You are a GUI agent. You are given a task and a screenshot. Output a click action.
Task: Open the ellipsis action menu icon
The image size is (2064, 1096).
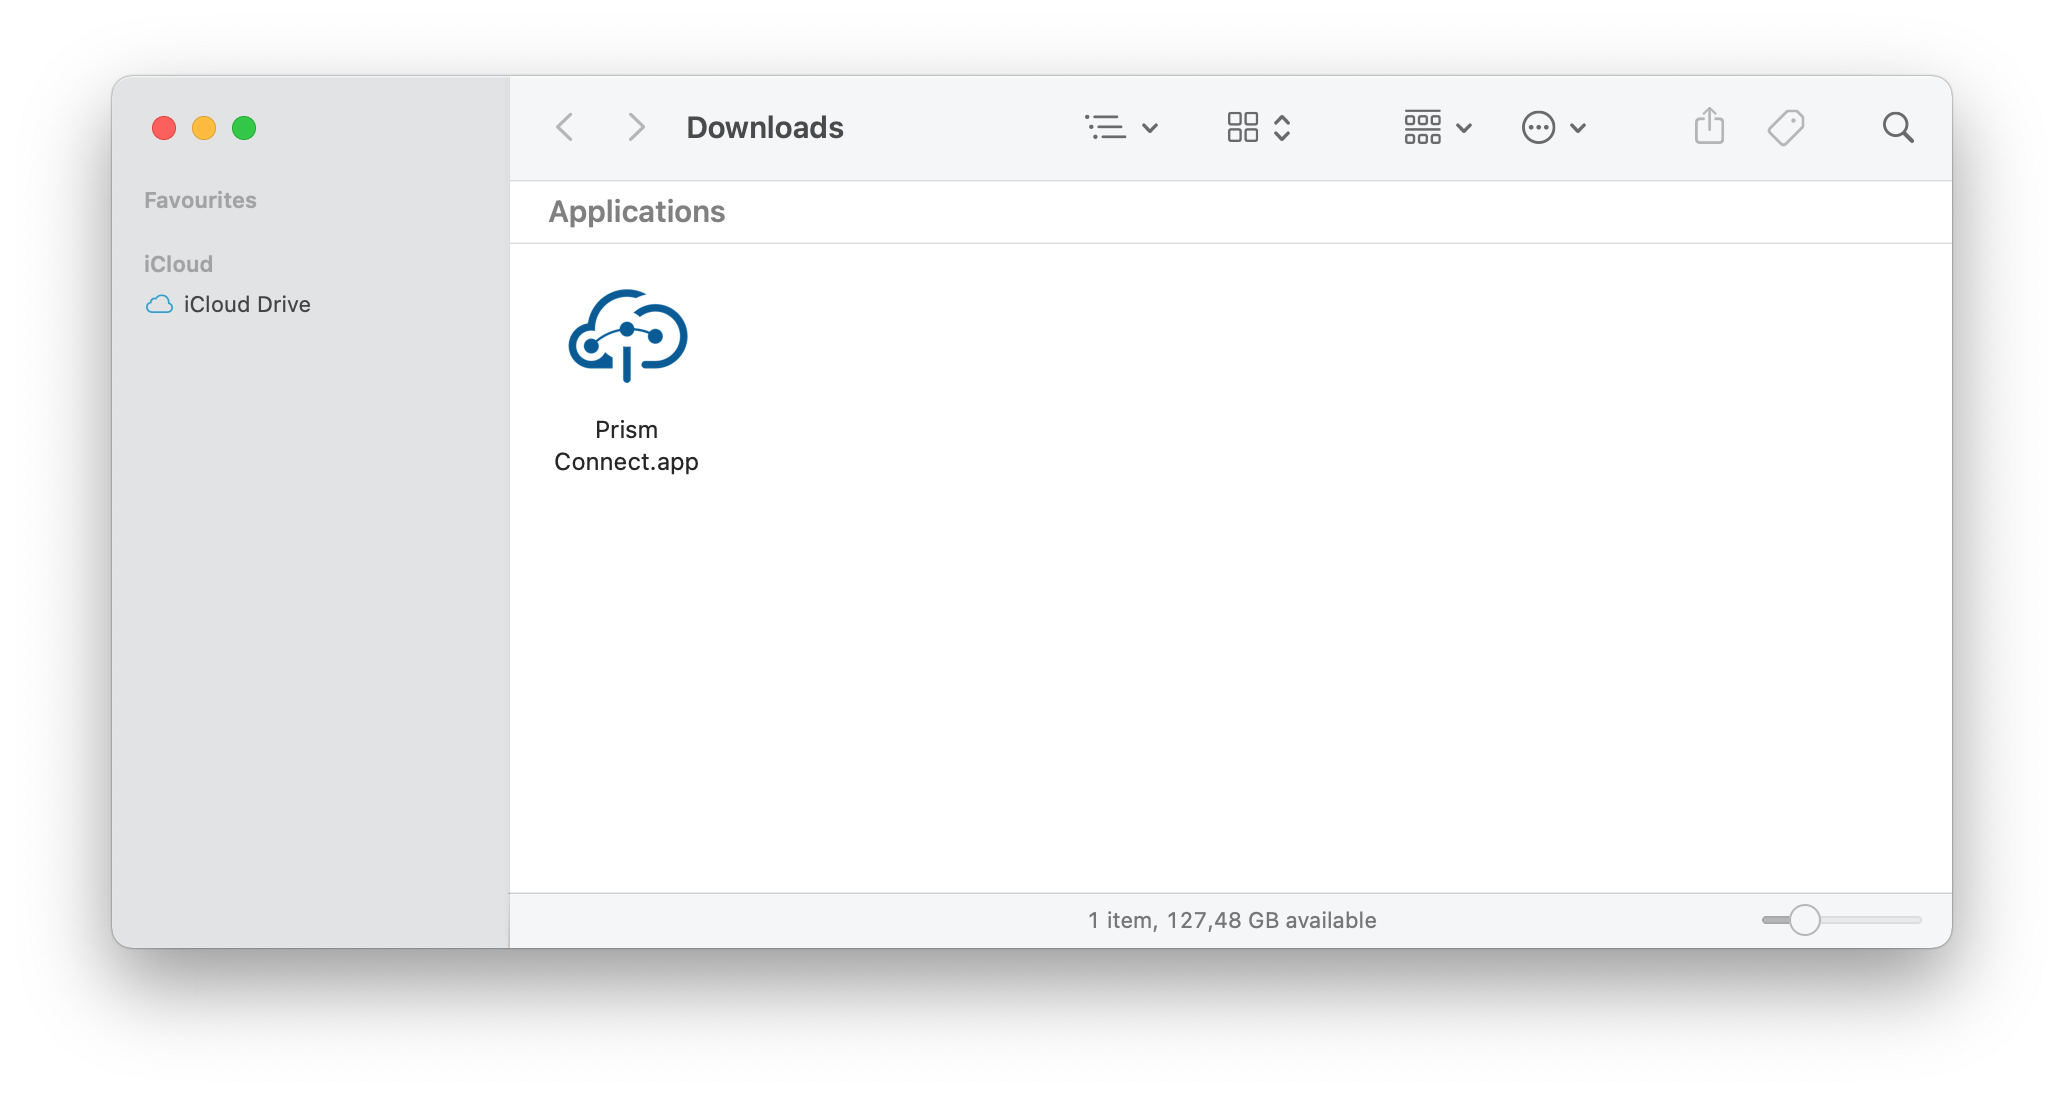(x=1538, y=128)
